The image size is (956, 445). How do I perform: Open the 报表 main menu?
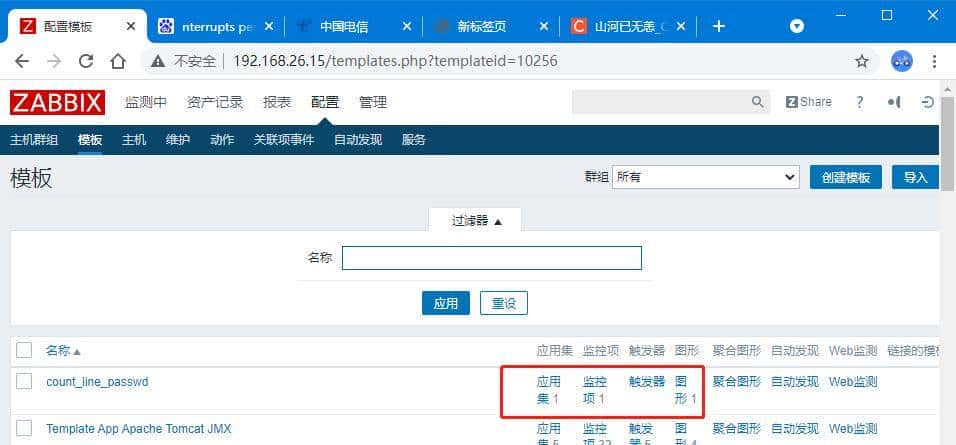[277, 102]
